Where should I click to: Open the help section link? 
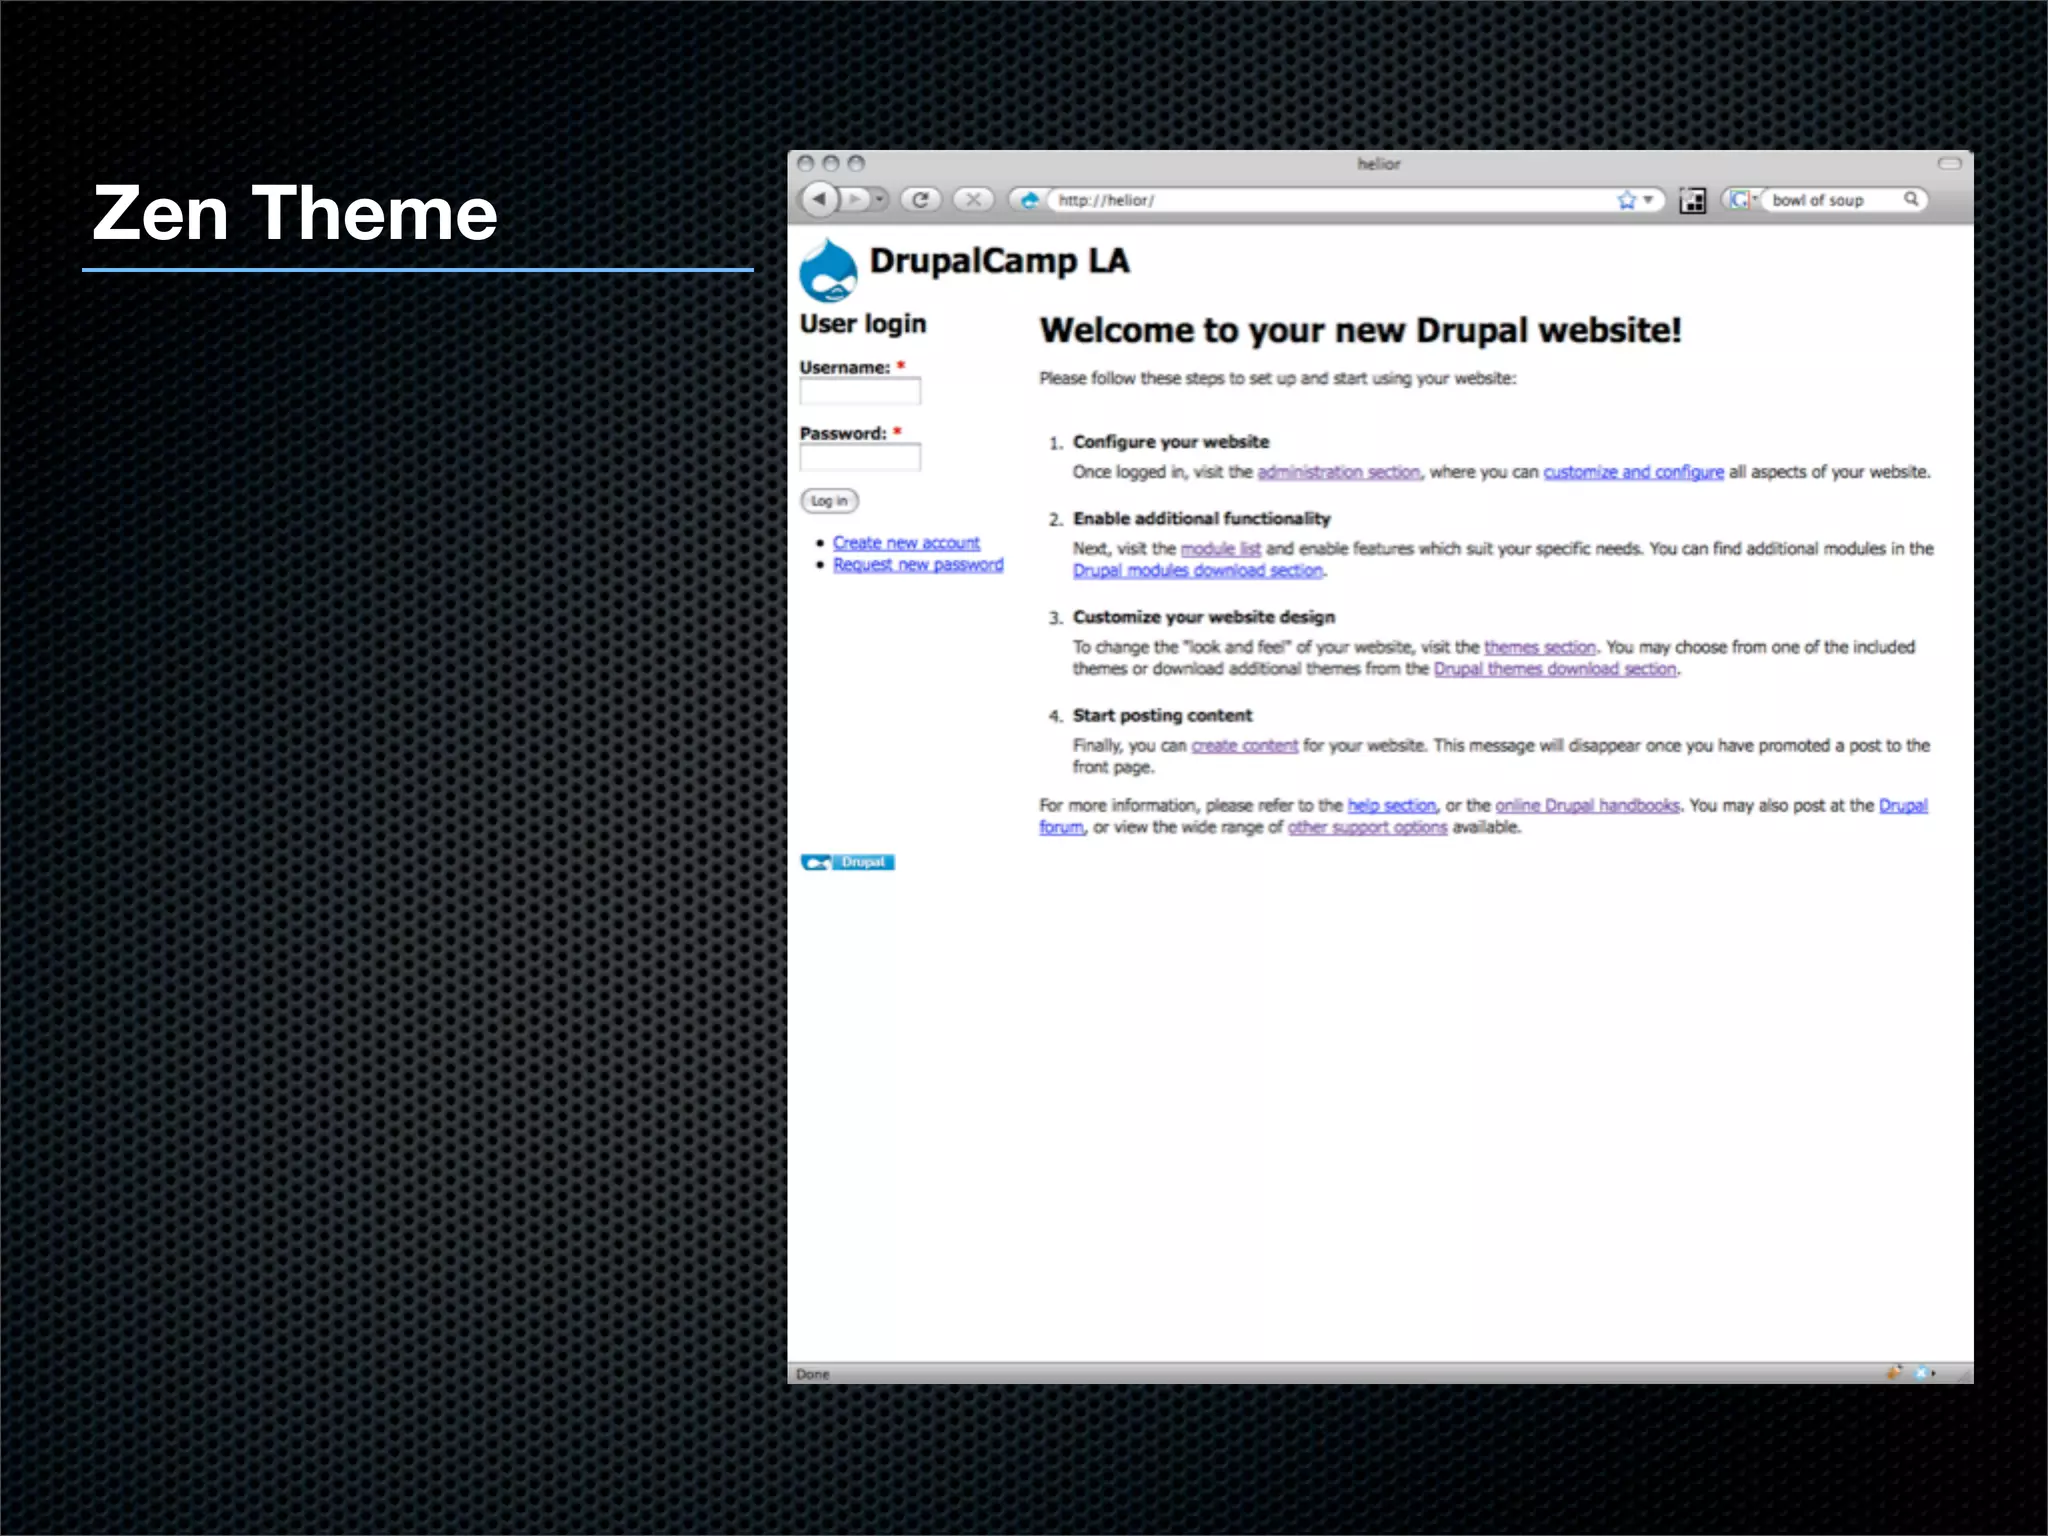pos(1391,806)
